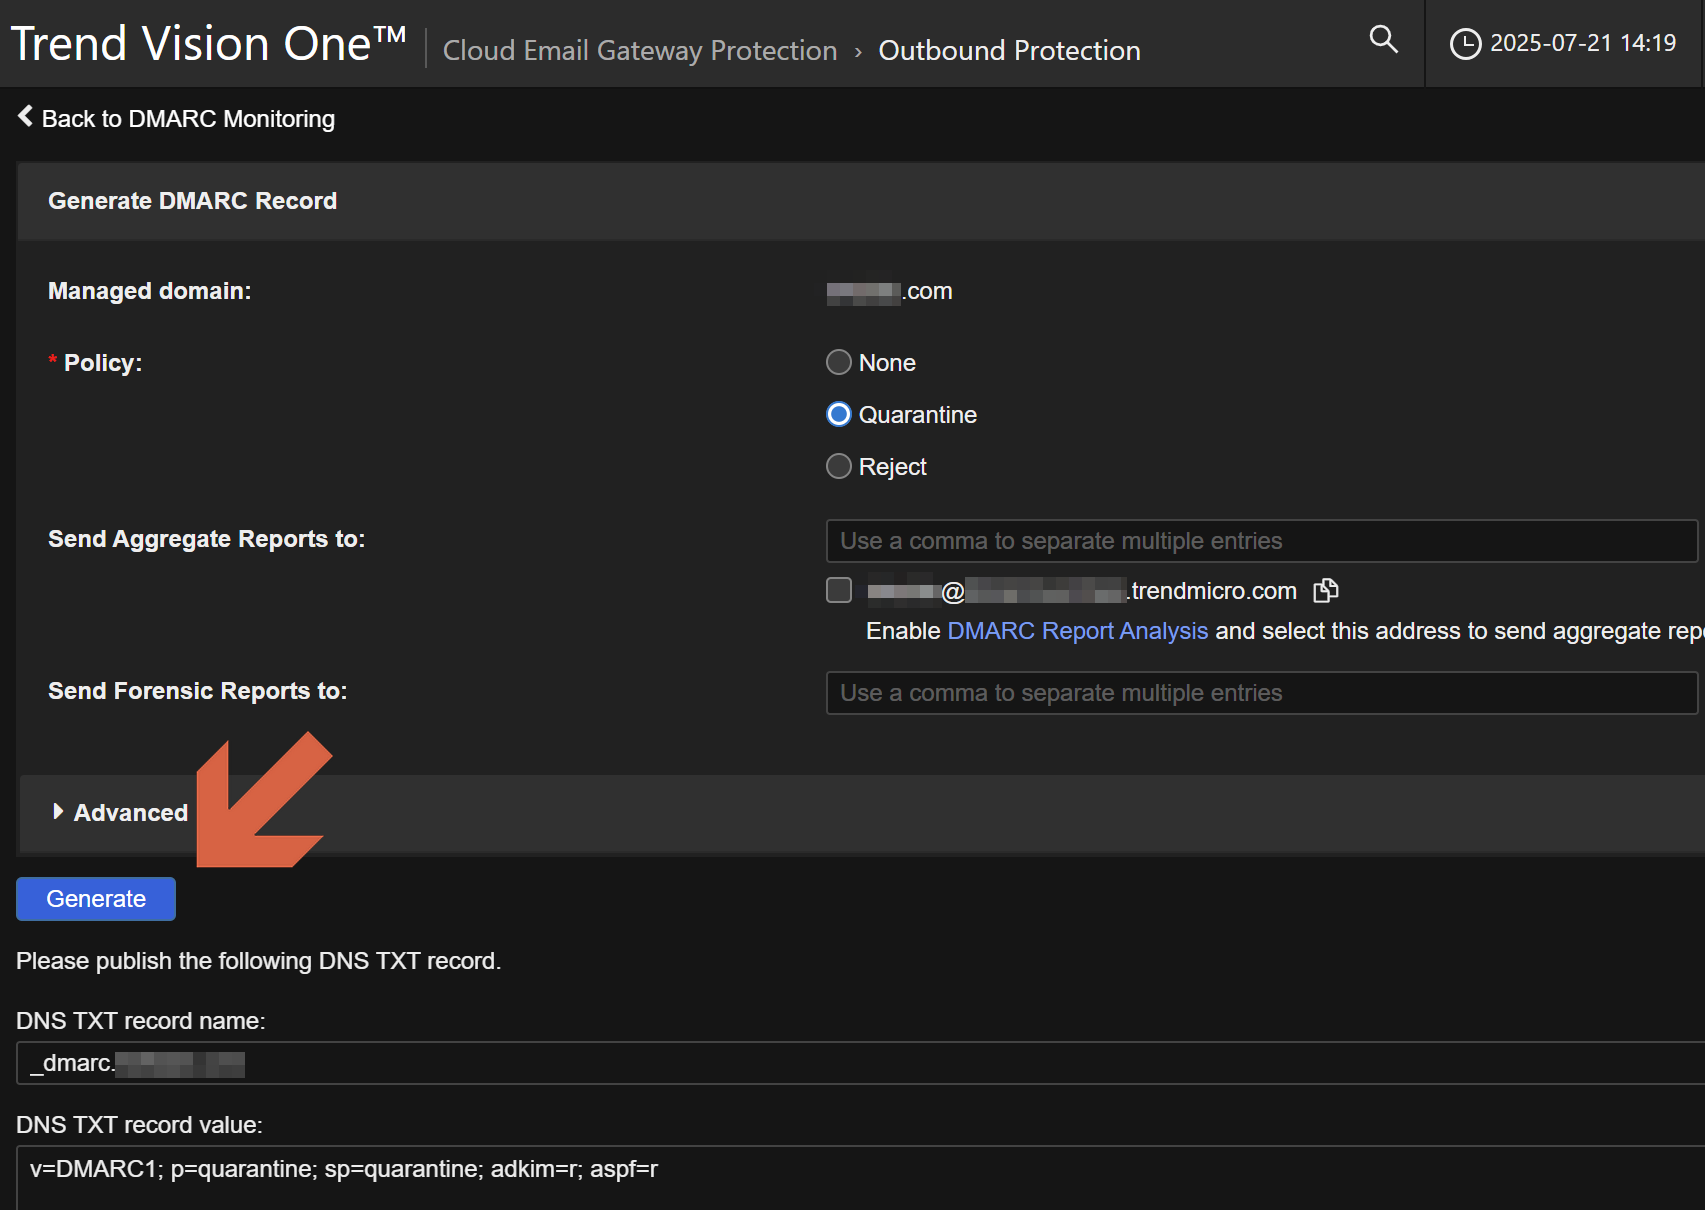Click the managed domain value ending in .com
The image size is (1705, 1210).
click(x=889, y=292)
